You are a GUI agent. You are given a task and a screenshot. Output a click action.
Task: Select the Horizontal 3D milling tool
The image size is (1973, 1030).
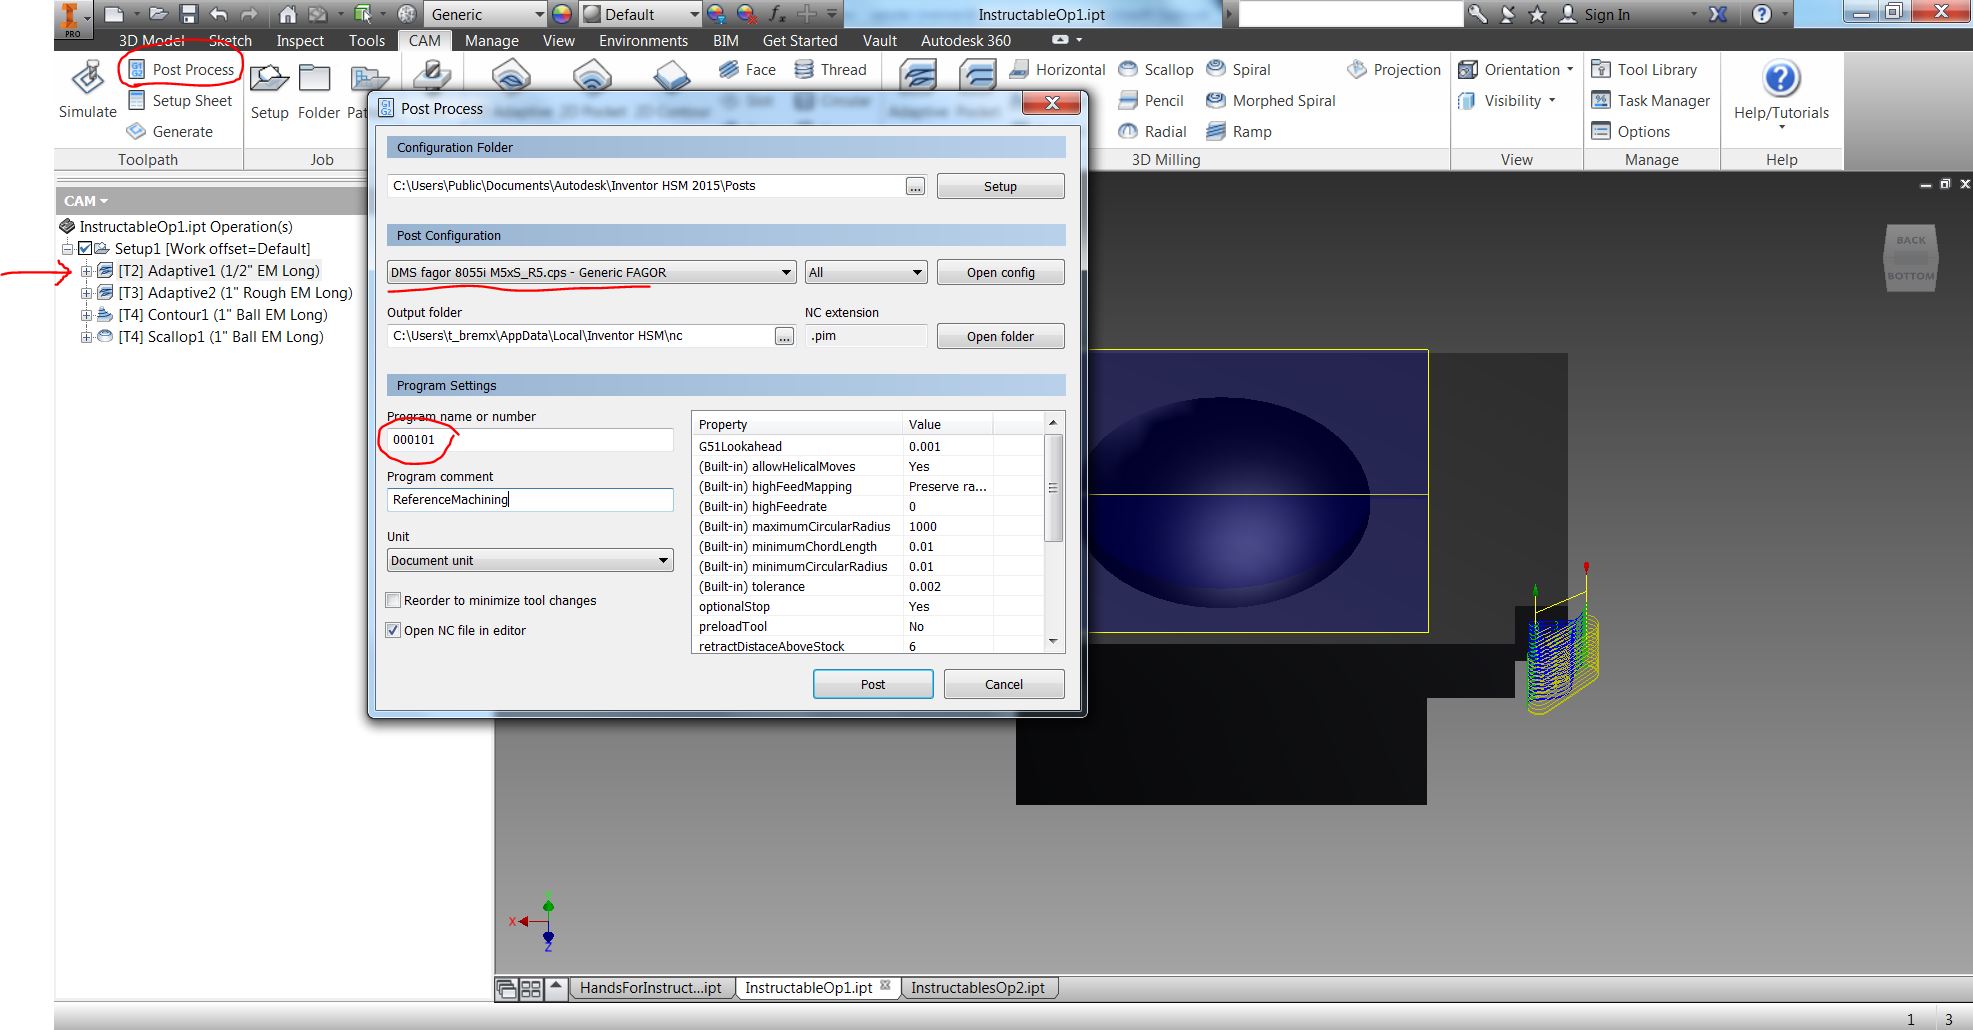[x=1057, y=69]
